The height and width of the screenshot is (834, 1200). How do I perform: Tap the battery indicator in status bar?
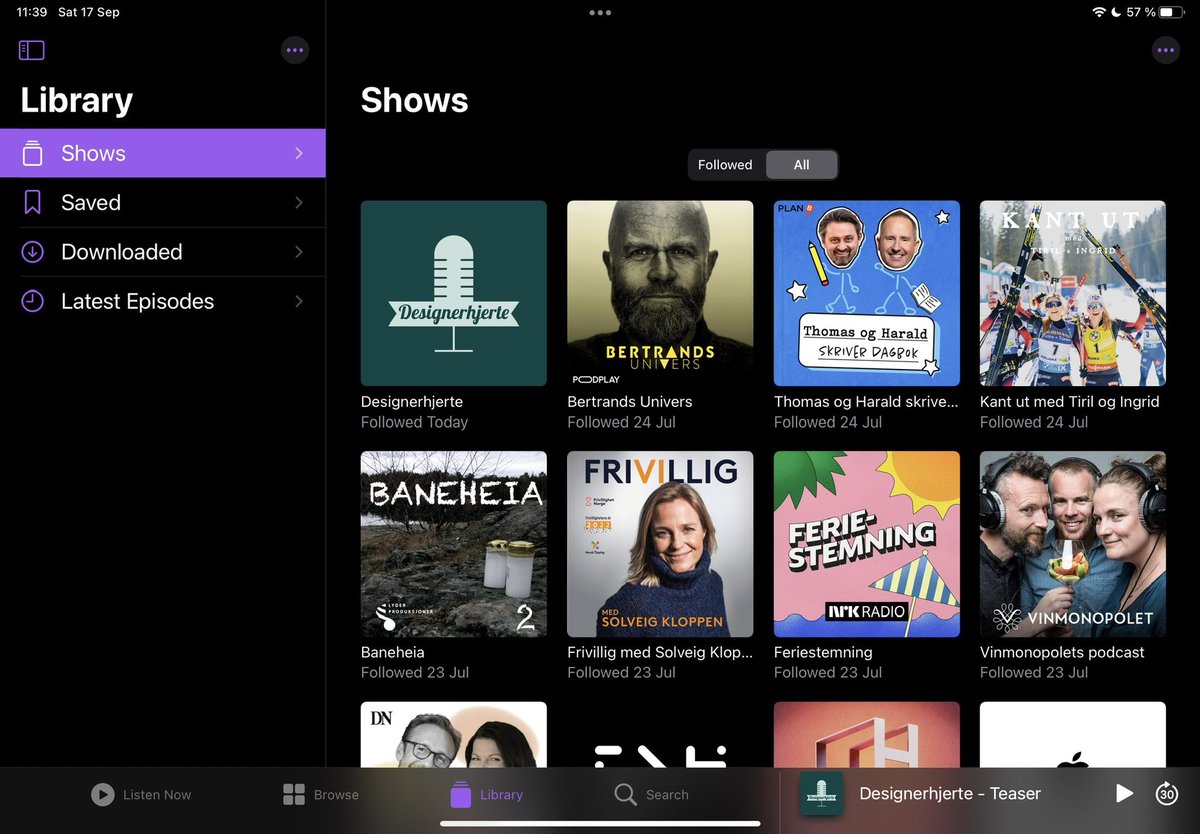pyautogui.click(x=1171, y=12)
